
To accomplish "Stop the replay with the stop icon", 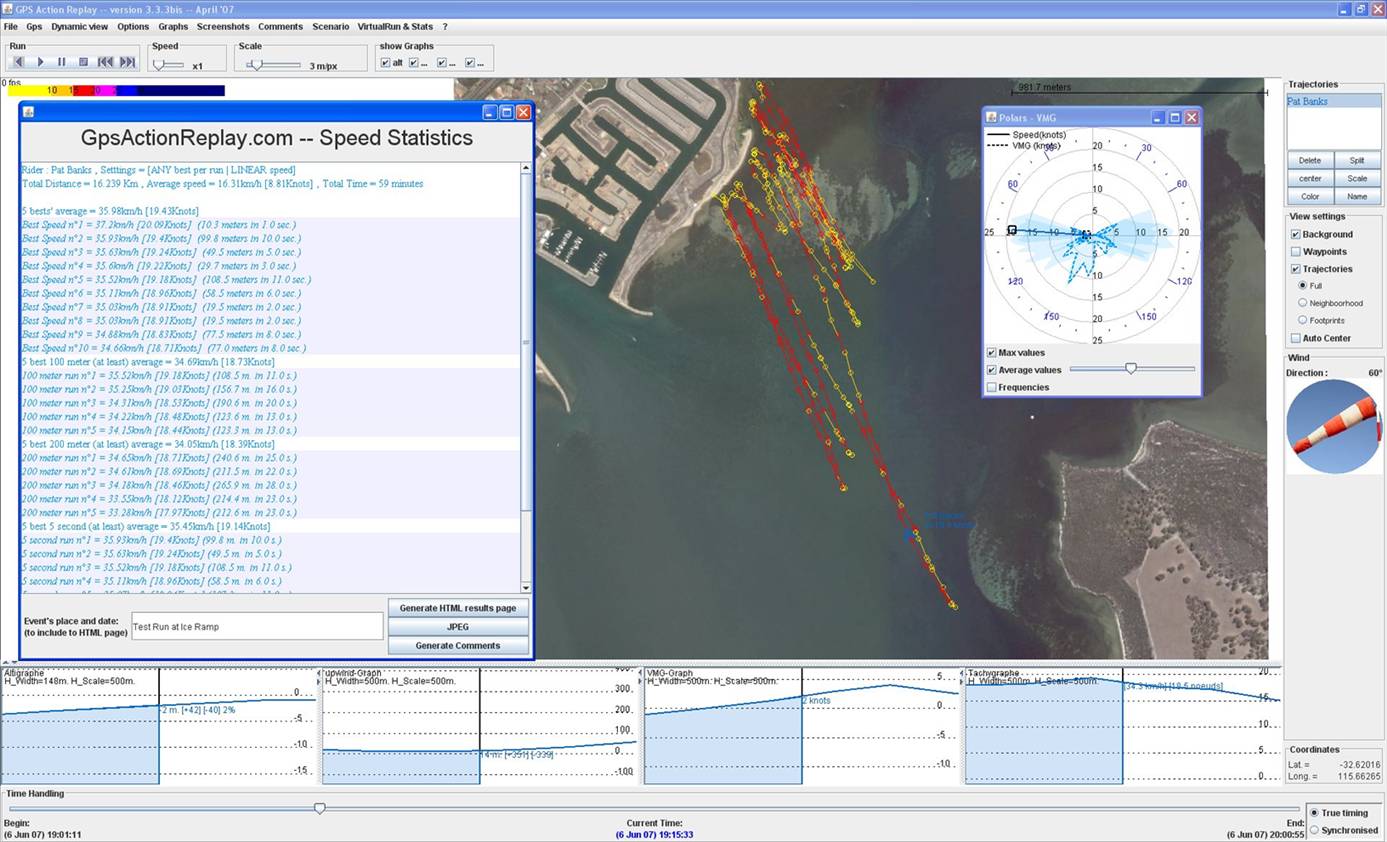I will point(84,62).
